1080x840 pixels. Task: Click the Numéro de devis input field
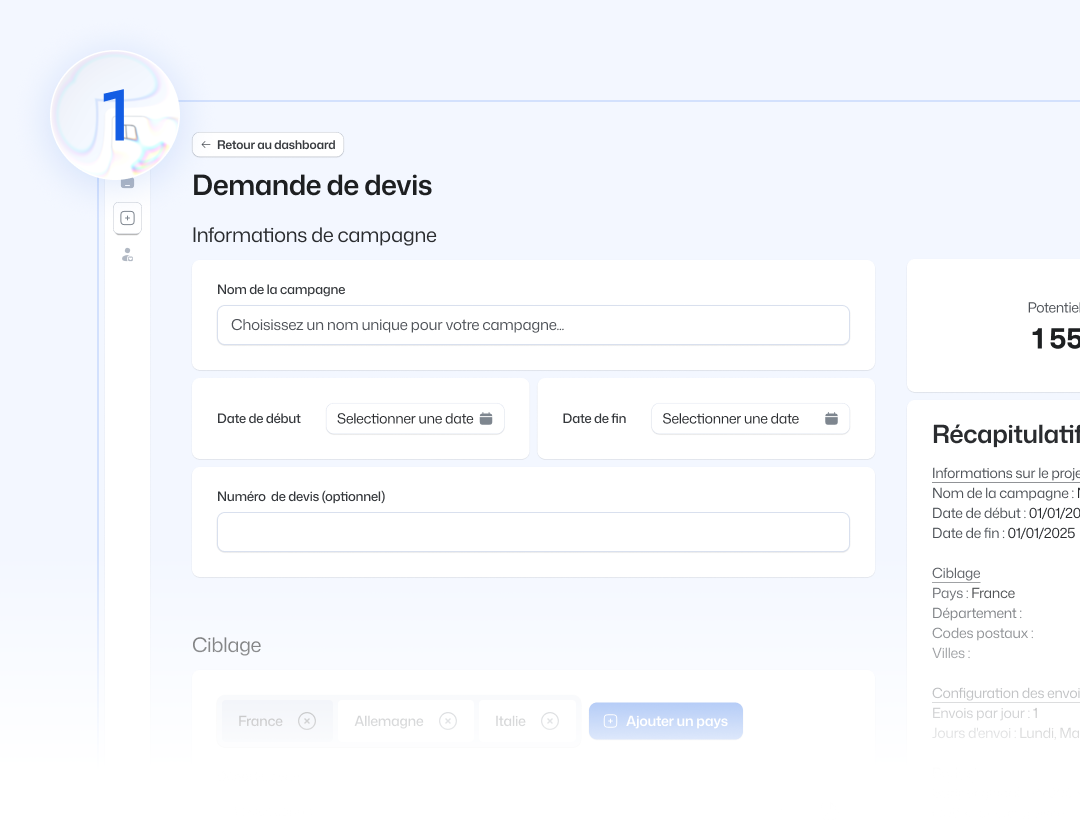[533, 532]
